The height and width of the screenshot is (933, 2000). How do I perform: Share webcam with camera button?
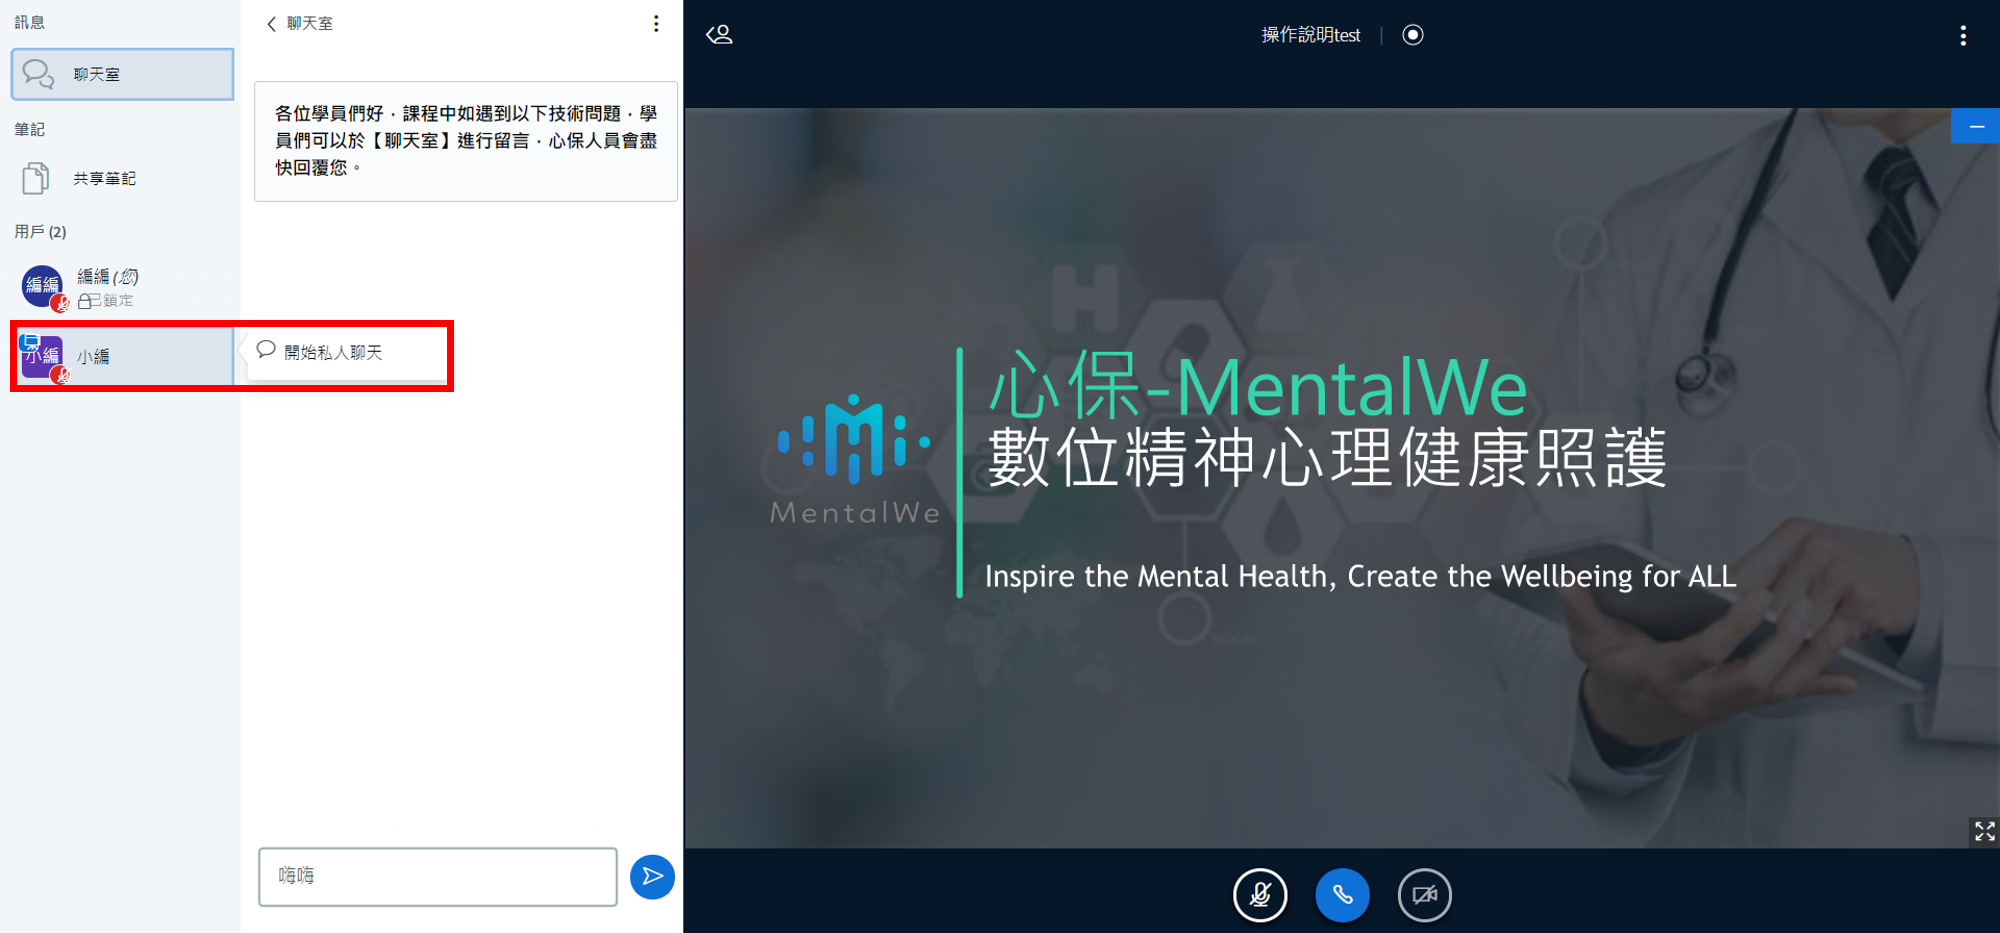(x=1424, y=895)
